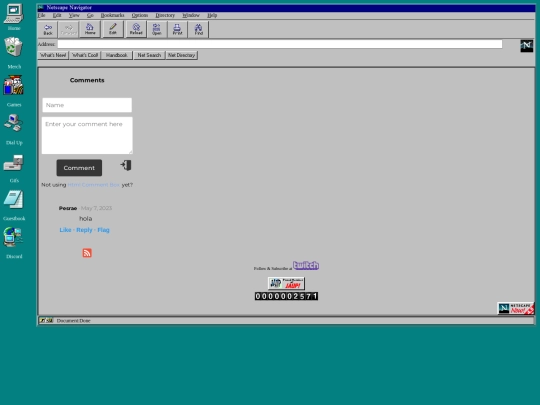Click the commenter name Pesrae

[68, 208]
